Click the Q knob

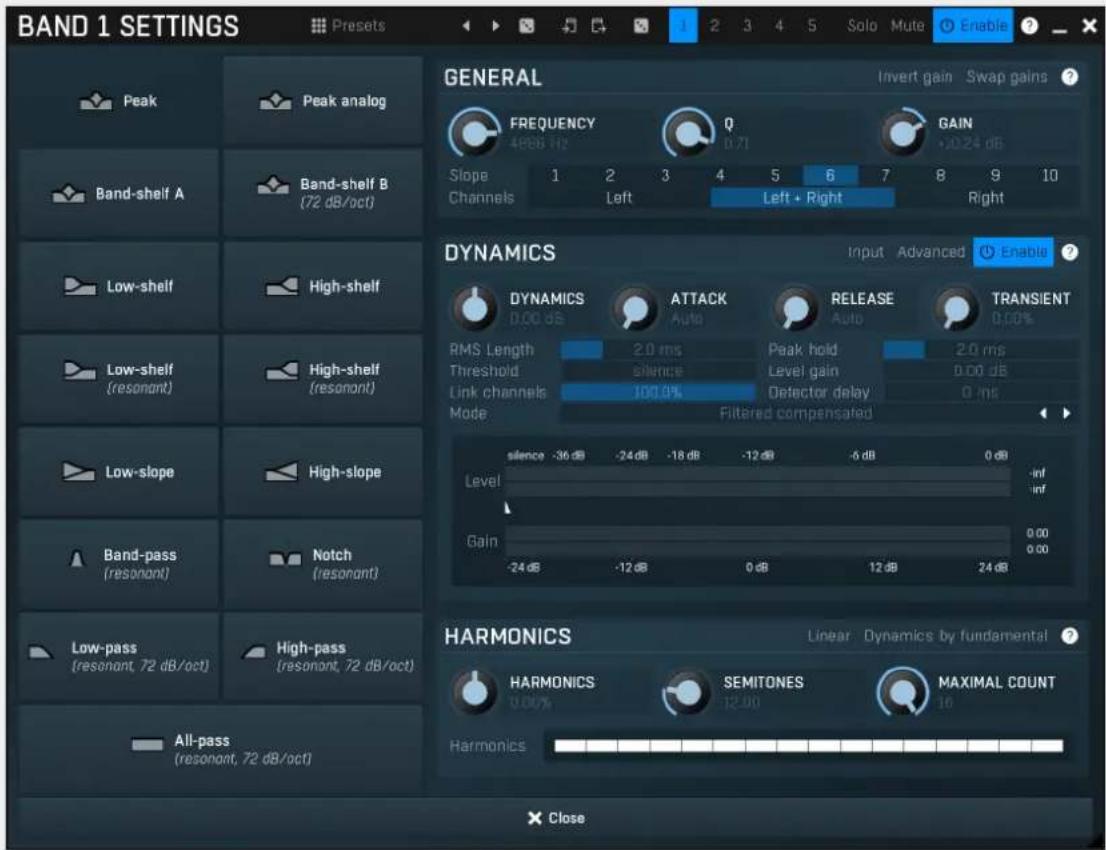tap(688, 133)
